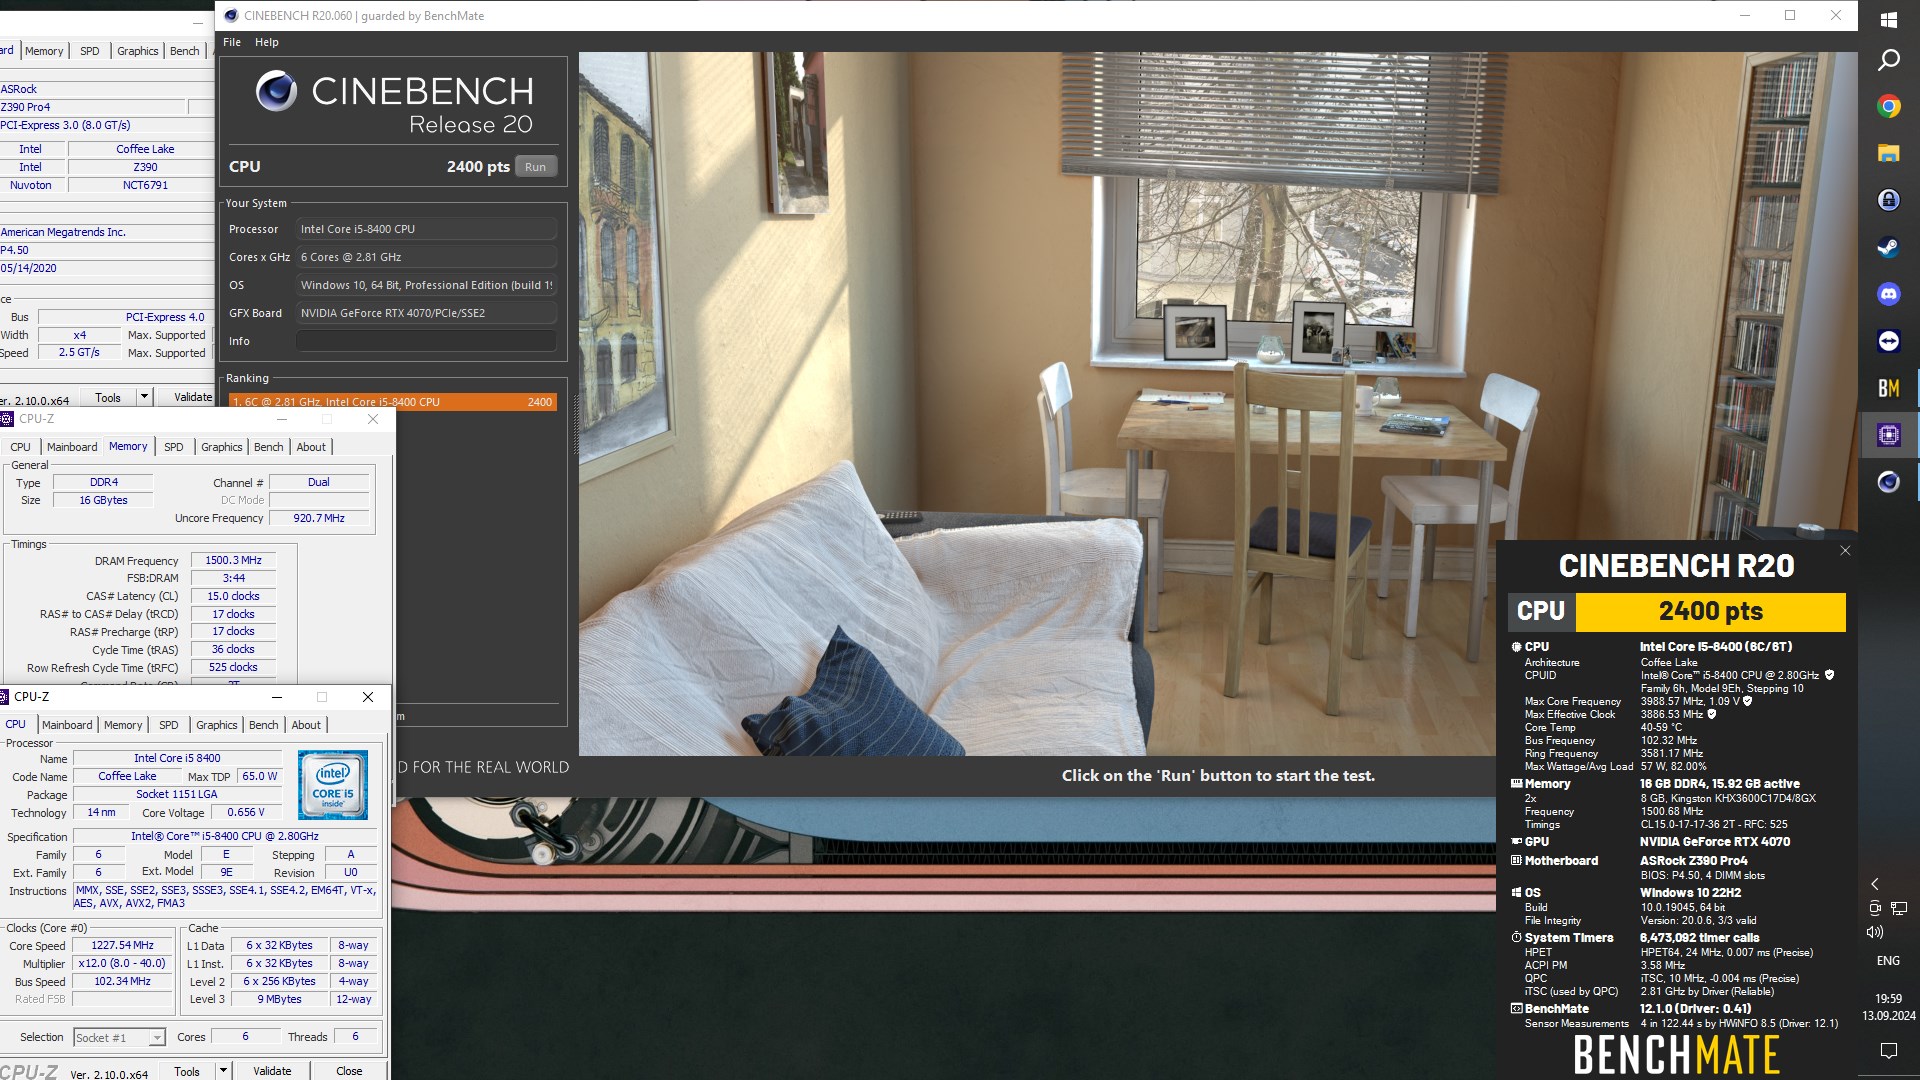This screenshot has height=1080, width=1920.
Task: Run the Cinebench CPU test
Action: pyautogui.click(x=536, y=167)
